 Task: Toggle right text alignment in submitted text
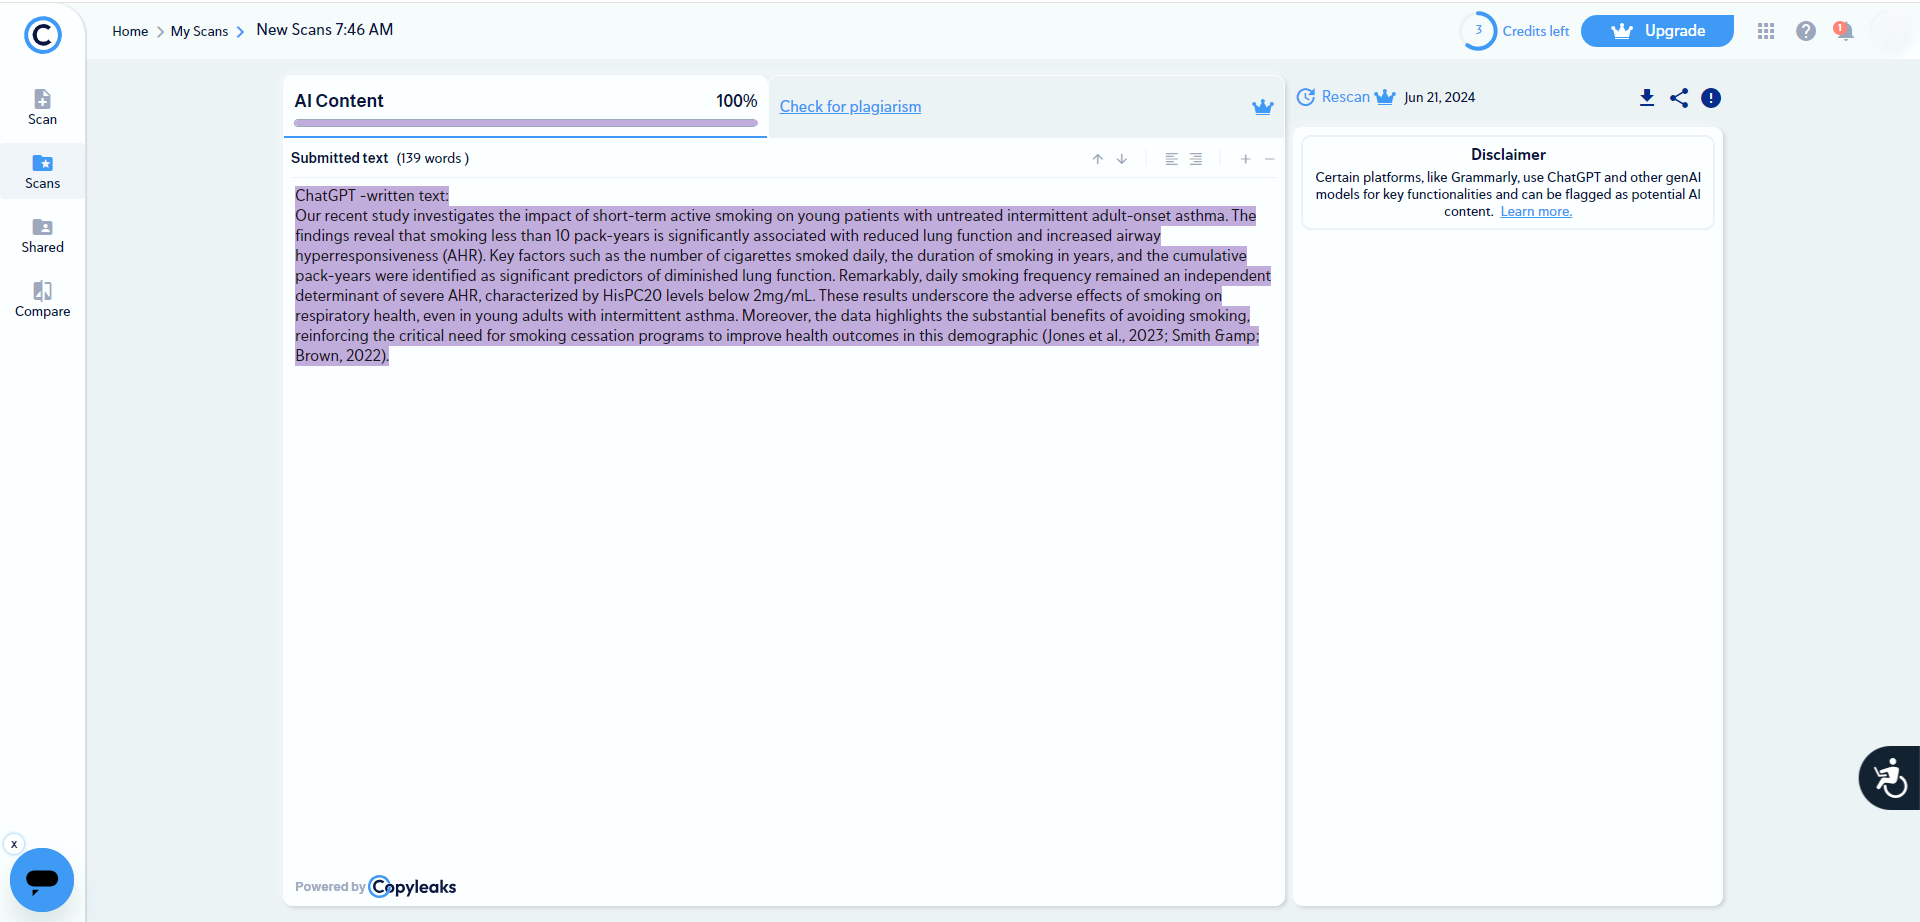coord(1196,158)
